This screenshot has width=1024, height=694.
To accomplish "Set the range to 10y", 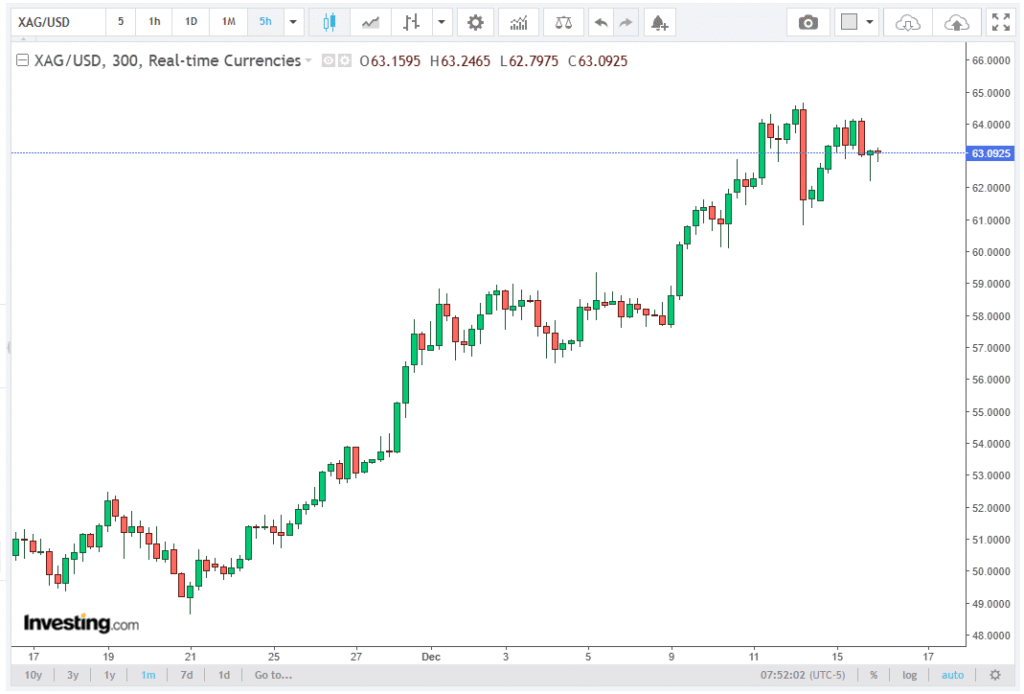I will pos(33,675).
